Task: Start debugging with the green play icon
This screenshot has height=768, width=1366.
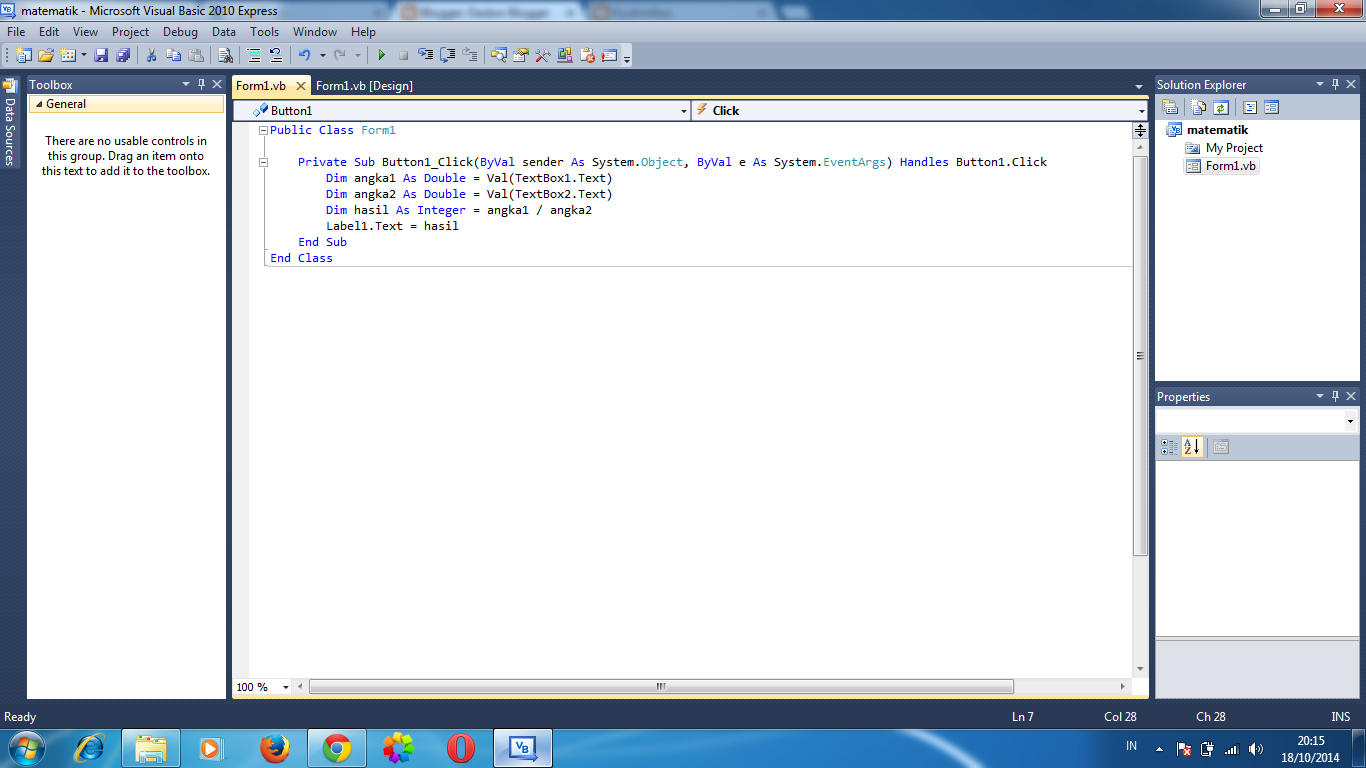Action: [x=382, y=55]
